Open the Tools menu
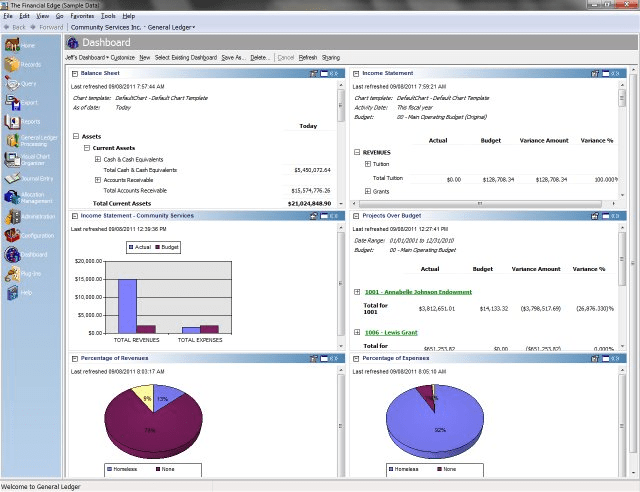 (108, 16)
